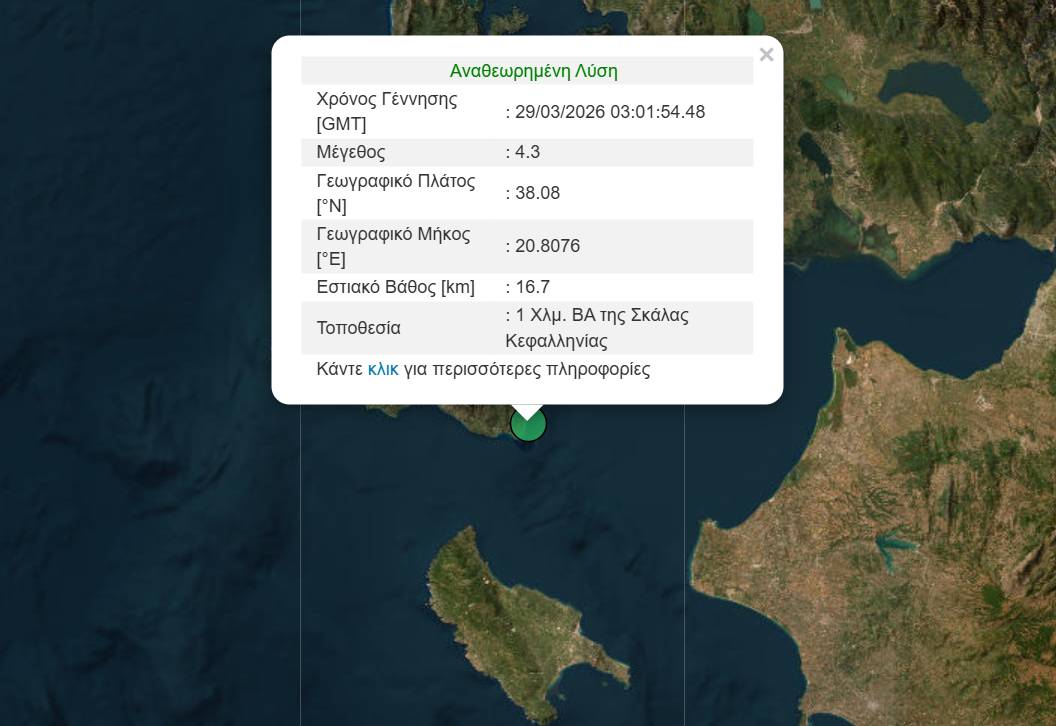1056x726 pixels.
Task: Click the magnitude value 4.3
Action: click(527, 152)
